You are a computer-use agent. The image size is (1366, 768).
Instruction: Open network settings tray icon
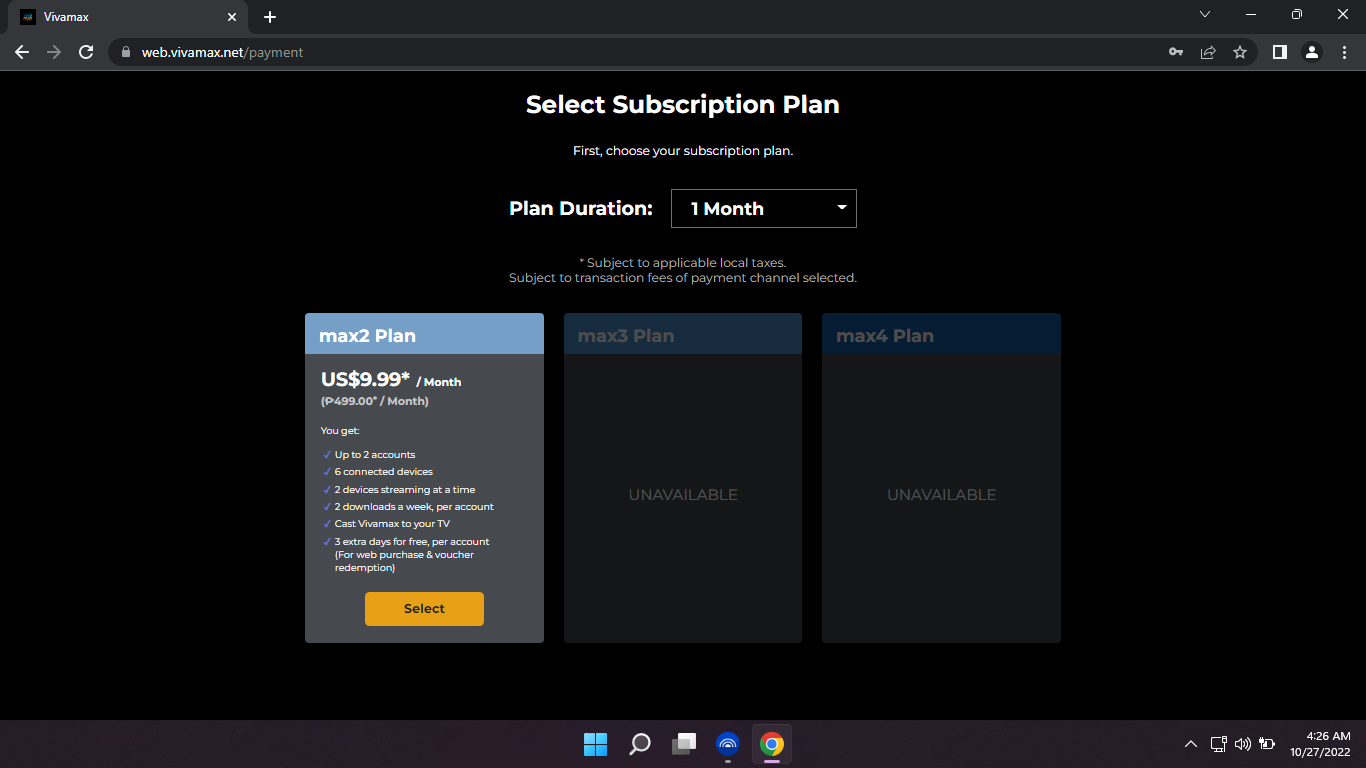coord(1218,744)
